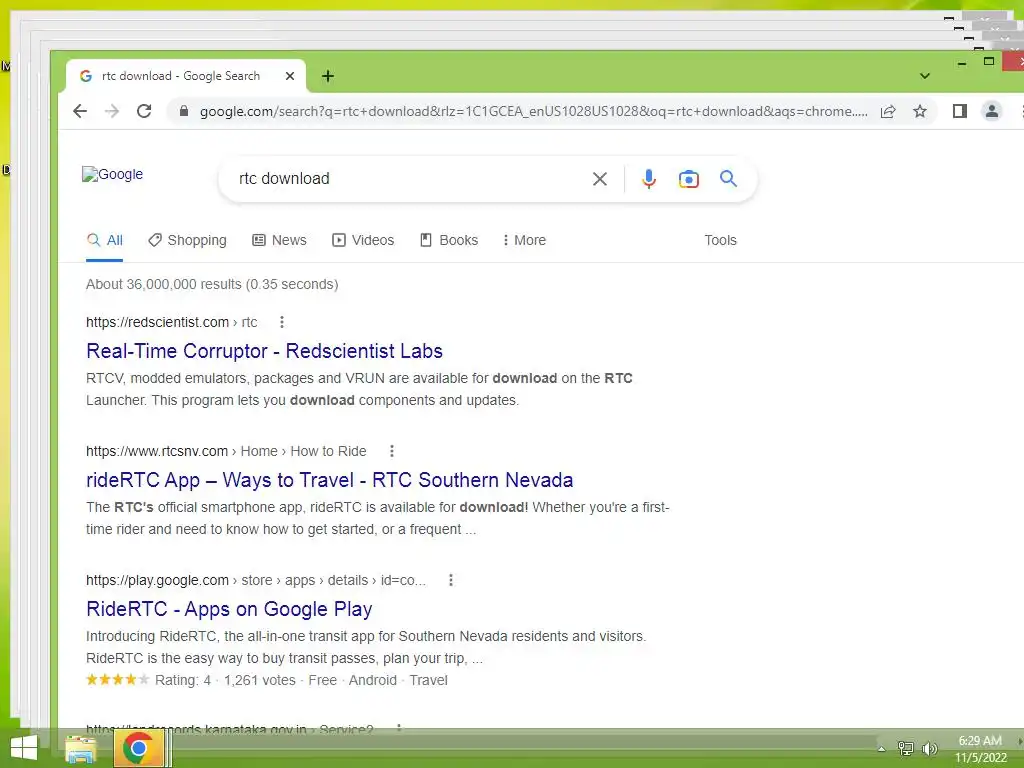Open rideRTC App – Ways to Travel result
The image size is (1024, 768).
tap(330, 480)
